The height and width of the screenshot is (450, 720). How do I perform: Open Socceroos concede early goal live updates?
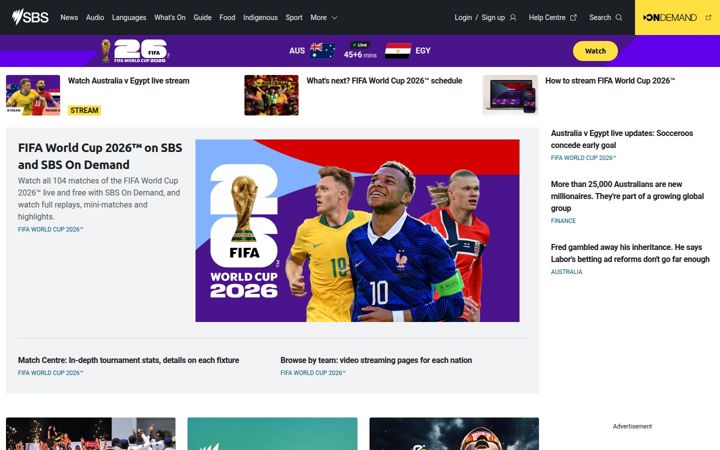click(622, 139)
